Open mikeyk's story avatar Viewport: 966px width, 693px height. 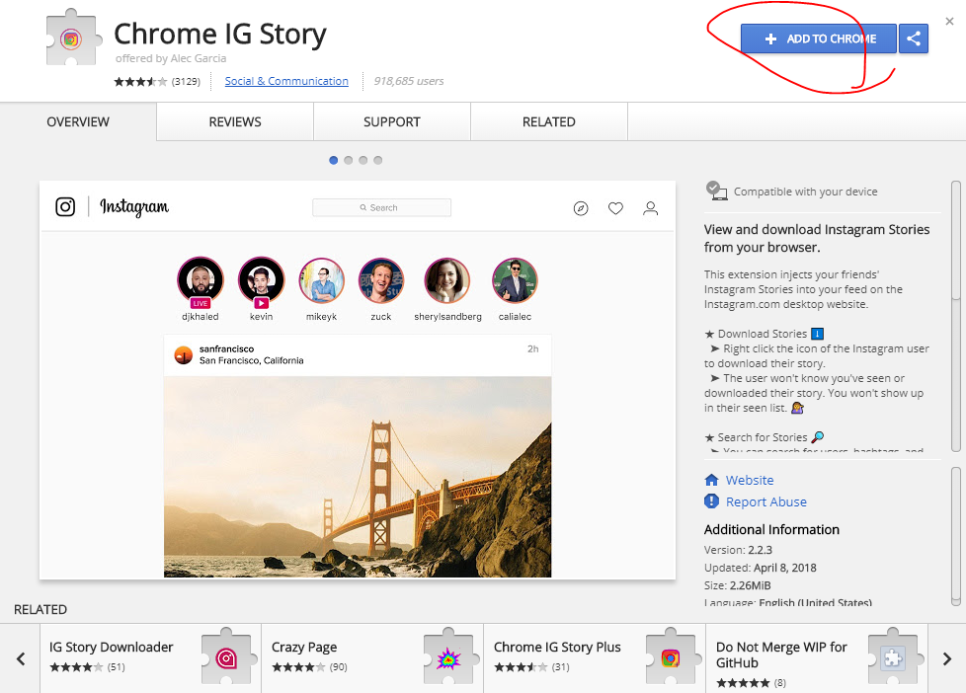point(321,280)
